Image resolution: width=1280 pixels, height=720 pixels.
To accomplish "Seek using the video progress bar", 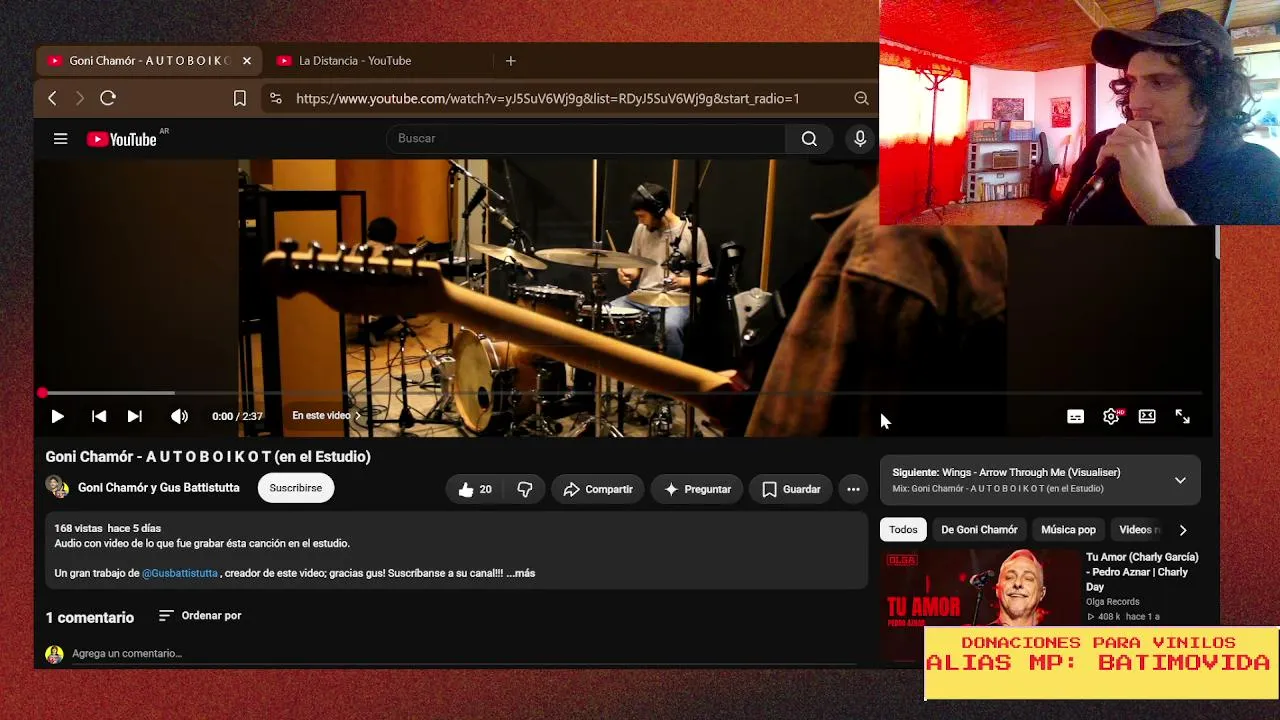I will tap(622, 394).
